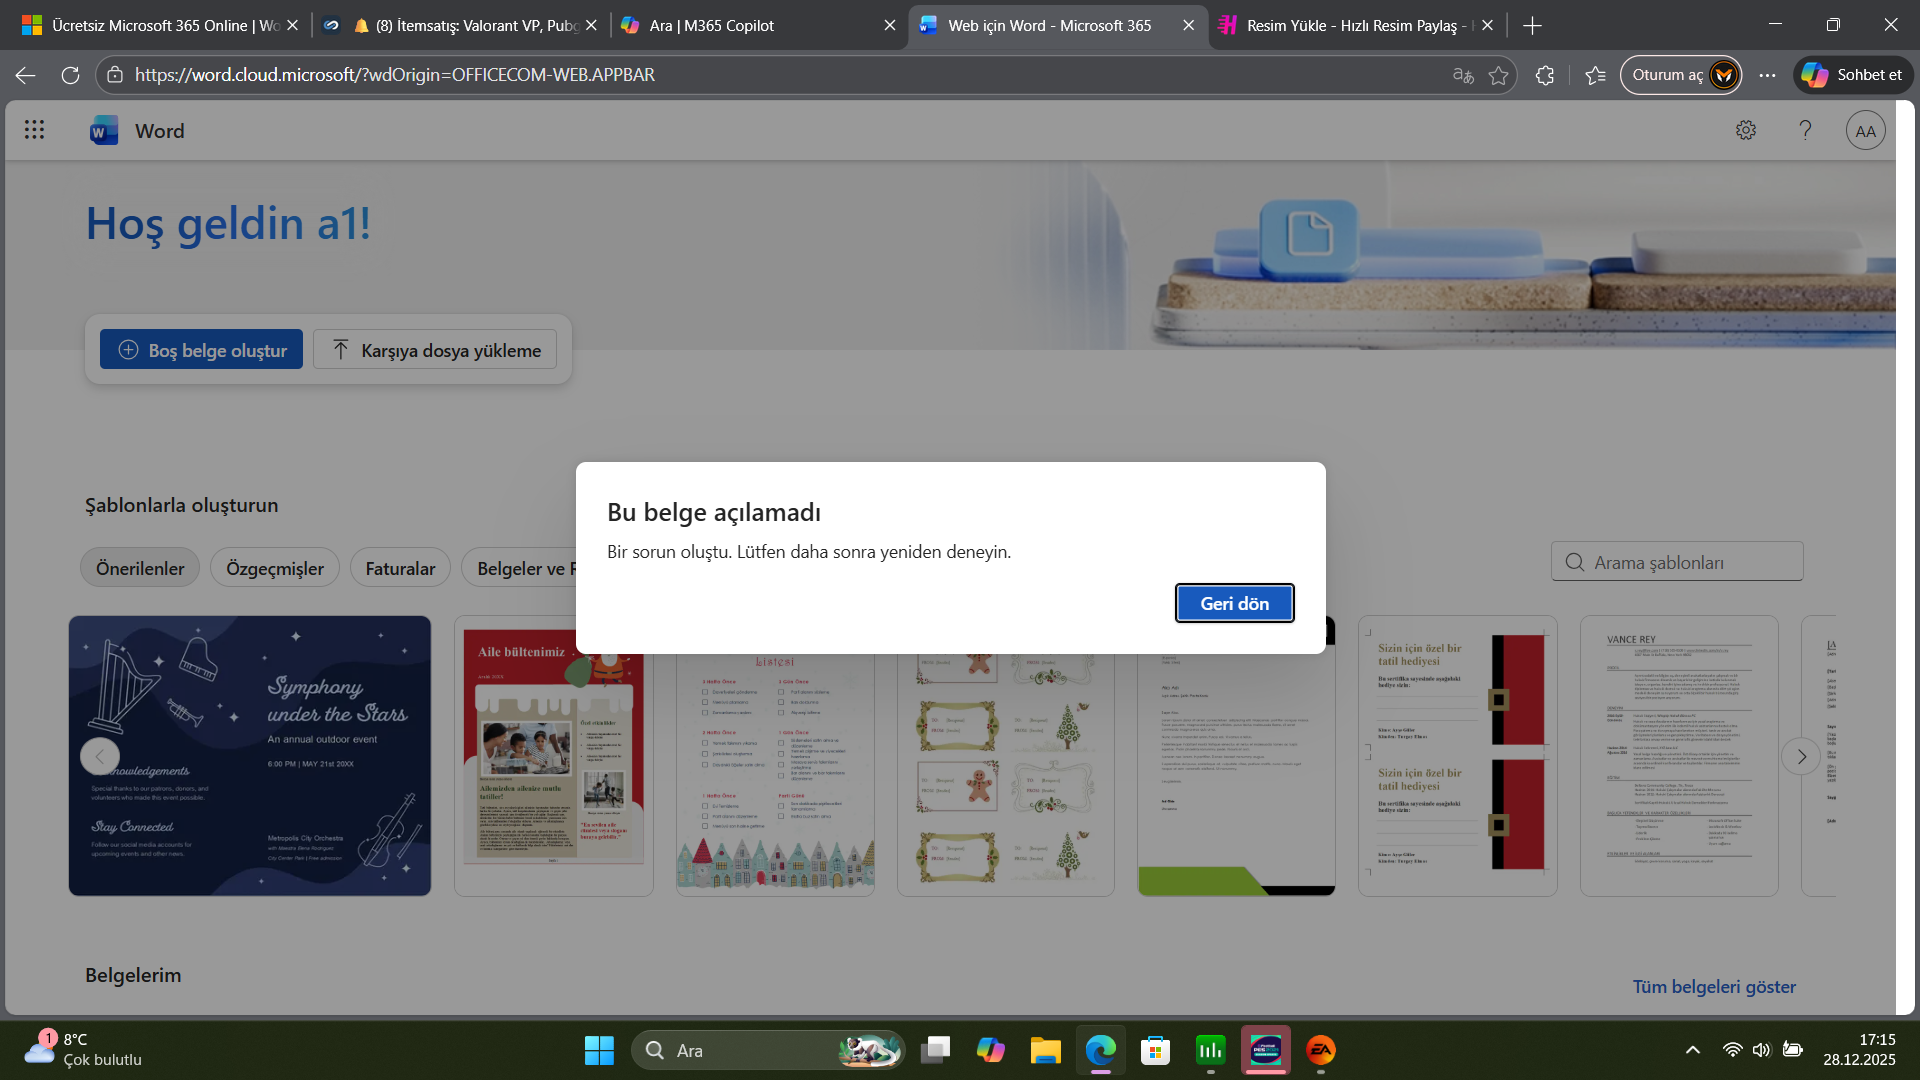This screenshot has width=1920, height=1080.
Task: Open the Sizin için özel bir tatil hediyesi template
Action: point(1458,756)
